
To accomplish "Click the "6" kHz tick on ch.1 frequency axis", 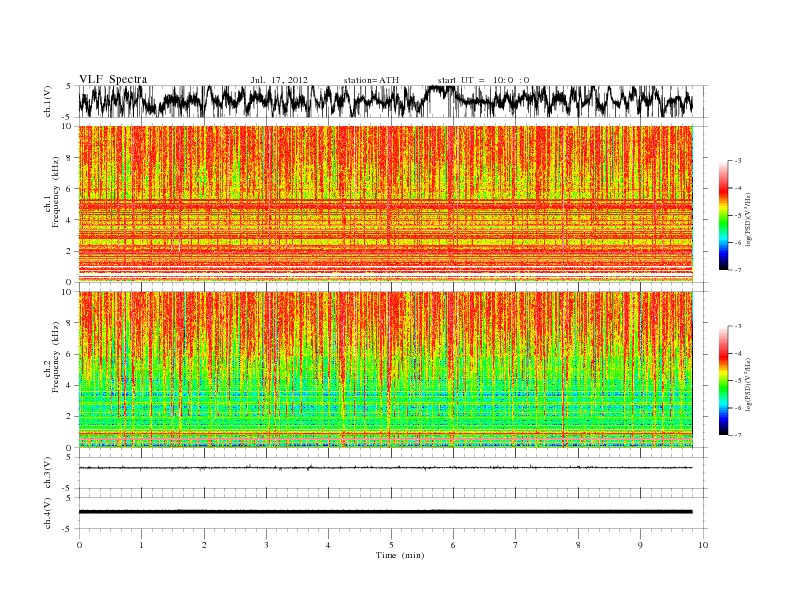I will [70, 189].
